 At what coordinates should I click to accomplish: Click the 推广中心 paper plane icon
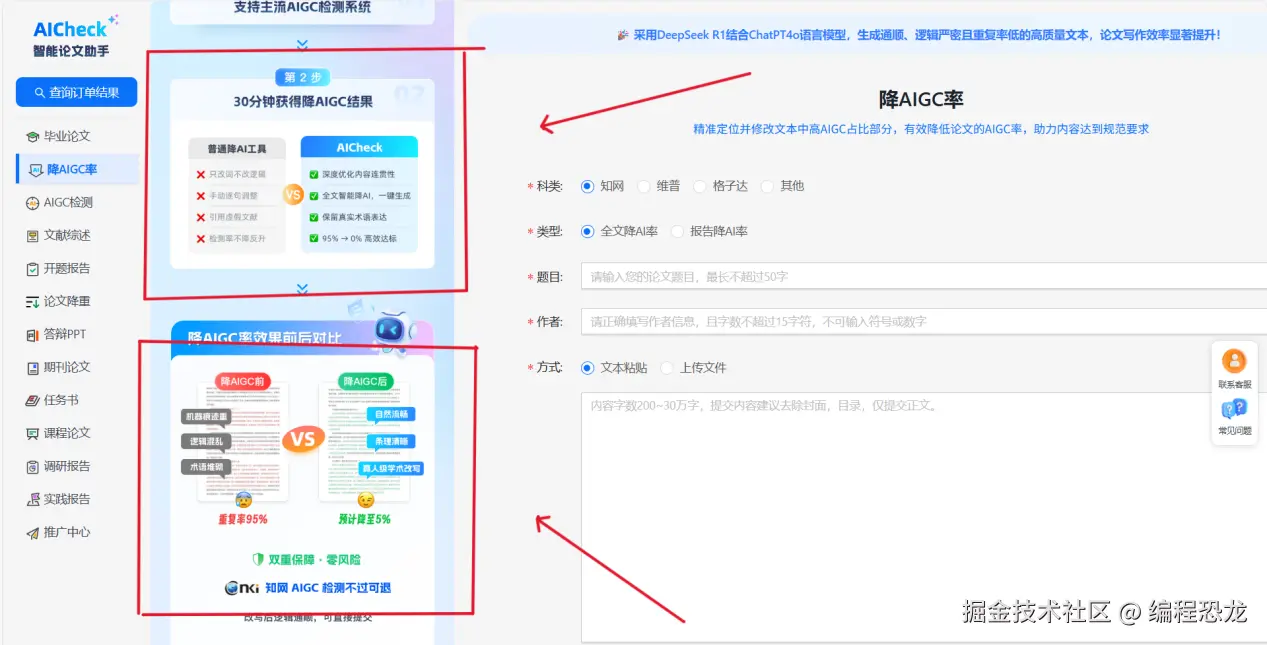click(x=33, y=532)
